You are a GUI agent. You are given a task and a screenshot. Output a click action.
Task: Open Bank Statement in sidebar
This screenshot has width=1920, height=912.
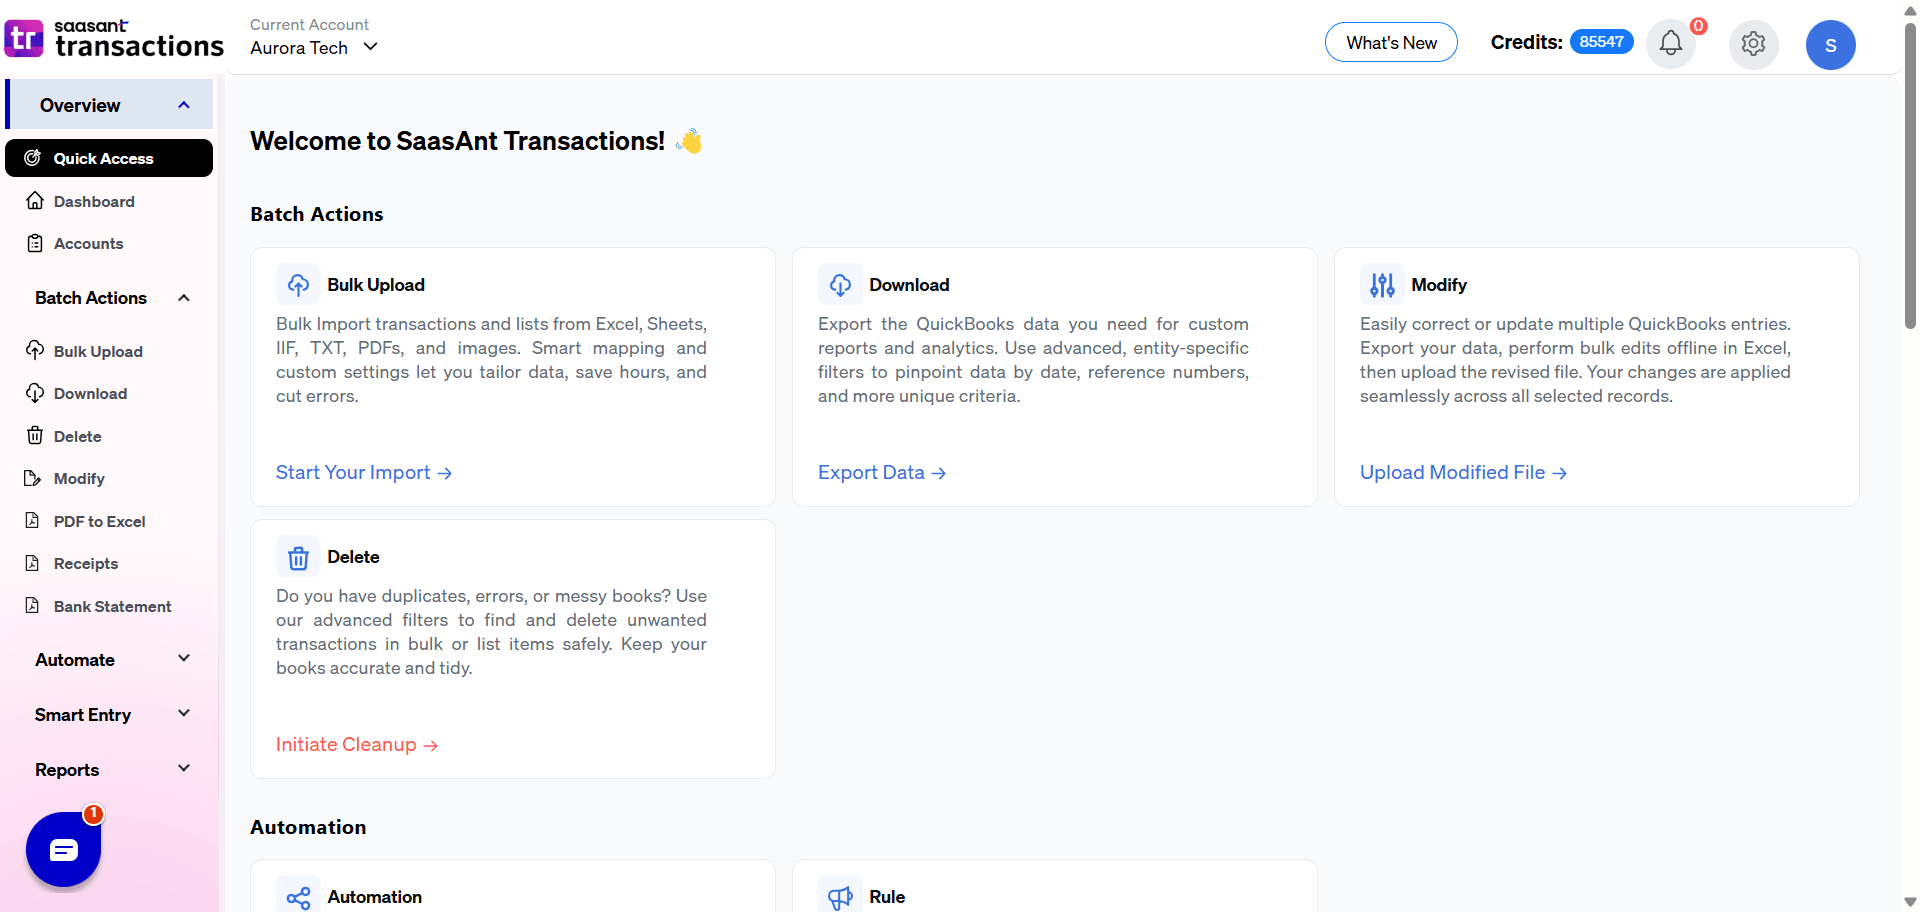(x=112, y=606)
